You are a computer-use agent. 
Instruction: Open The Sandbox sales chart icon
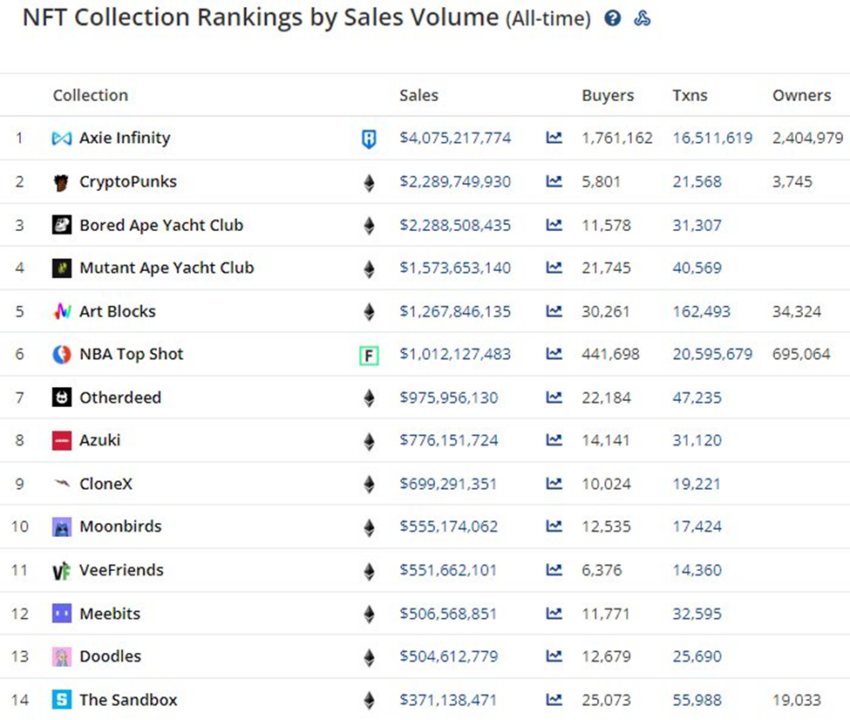point(554,699)
